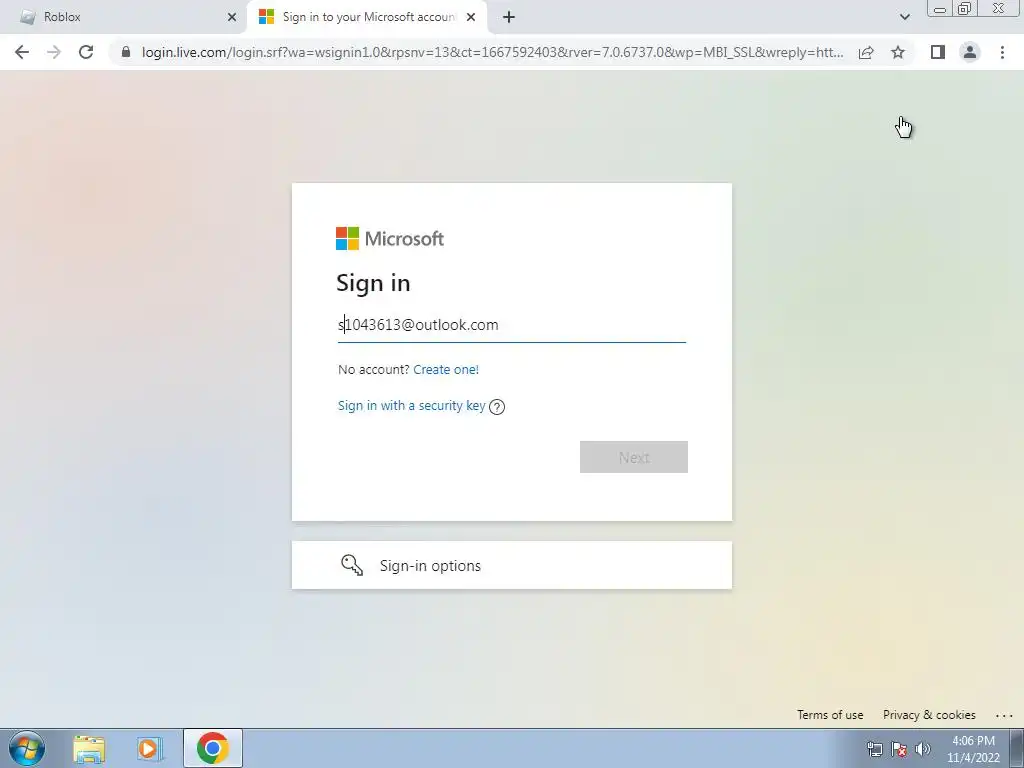Open the taskbar clock and date

(x=973, y=749)
